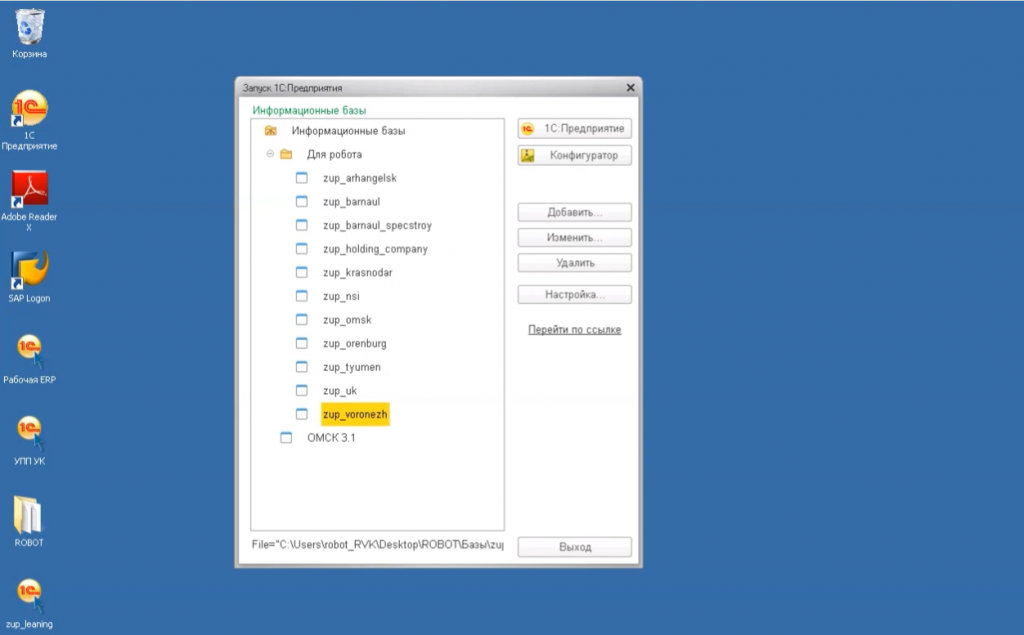Open the Конфигуратор button

pyautogui.click(x=575, y=155)
